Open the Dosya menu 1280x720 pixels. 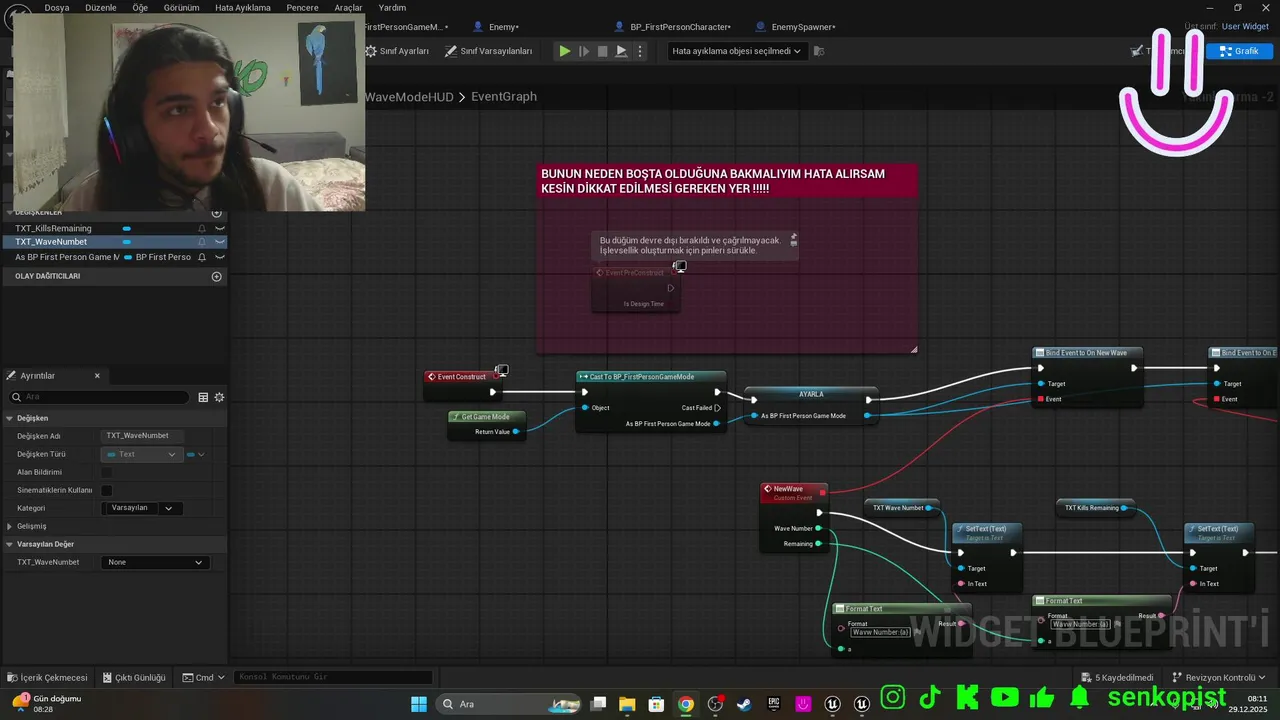pos(57,7)
